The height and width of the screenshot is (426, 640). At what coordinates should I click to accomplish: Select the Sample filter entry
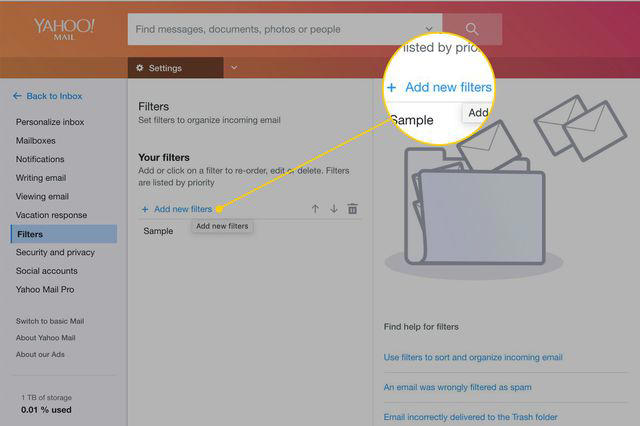tap(158, 231)
